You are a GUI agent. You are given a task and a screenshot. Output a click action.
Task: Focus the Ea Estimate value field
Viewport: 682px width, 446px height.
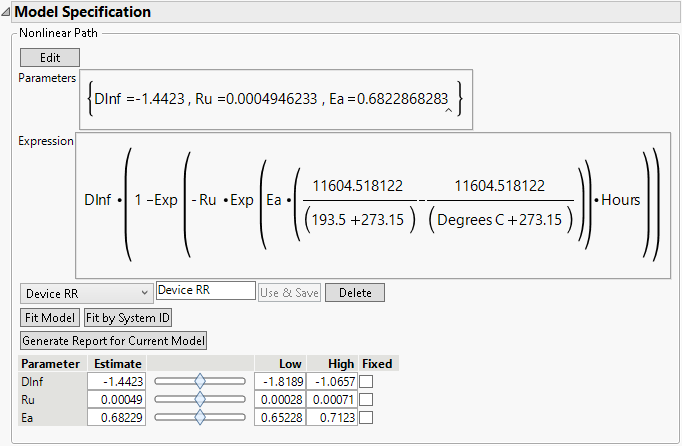point(117,417)
